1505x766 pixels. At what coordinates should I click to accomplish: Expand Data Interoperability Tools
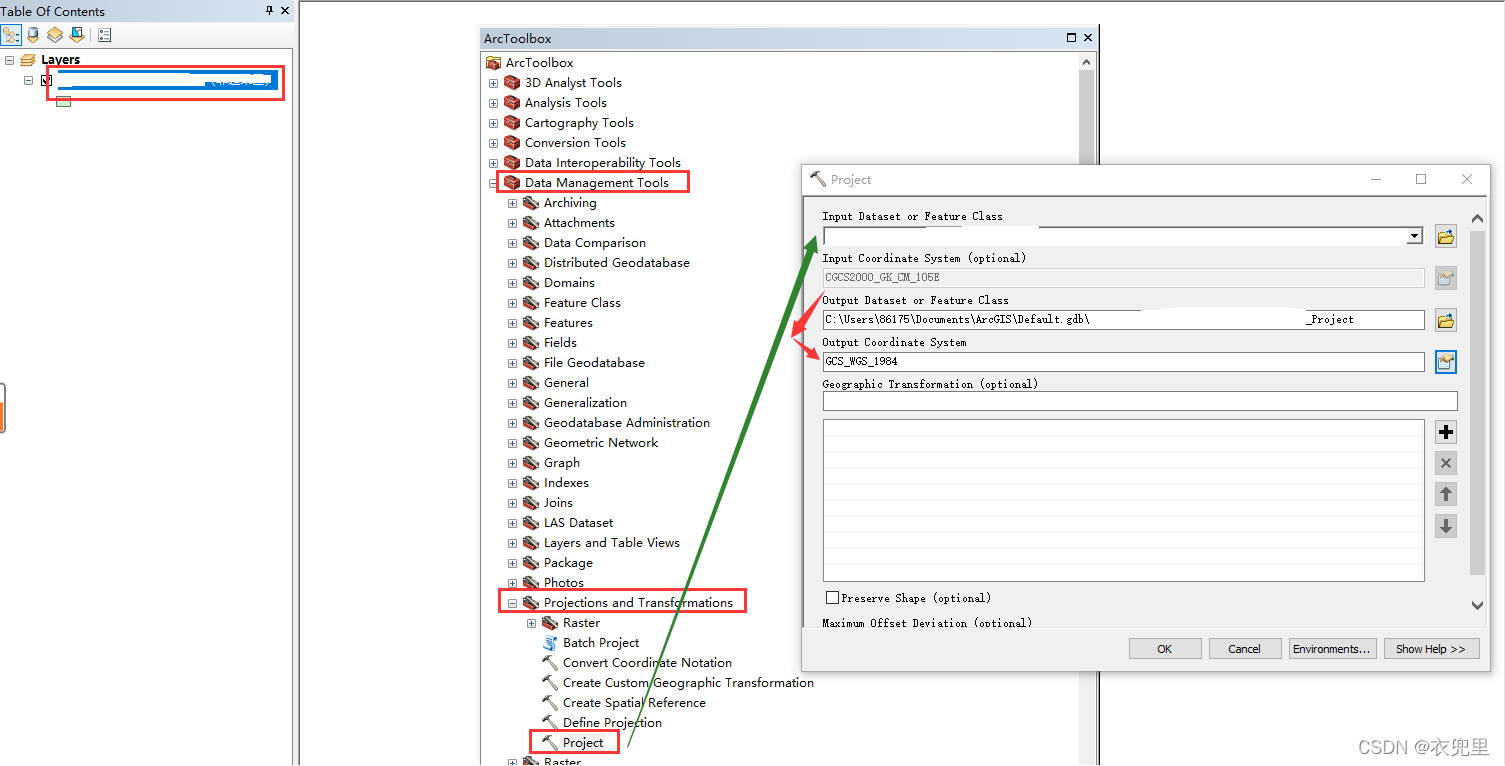(x=493, y=163)
